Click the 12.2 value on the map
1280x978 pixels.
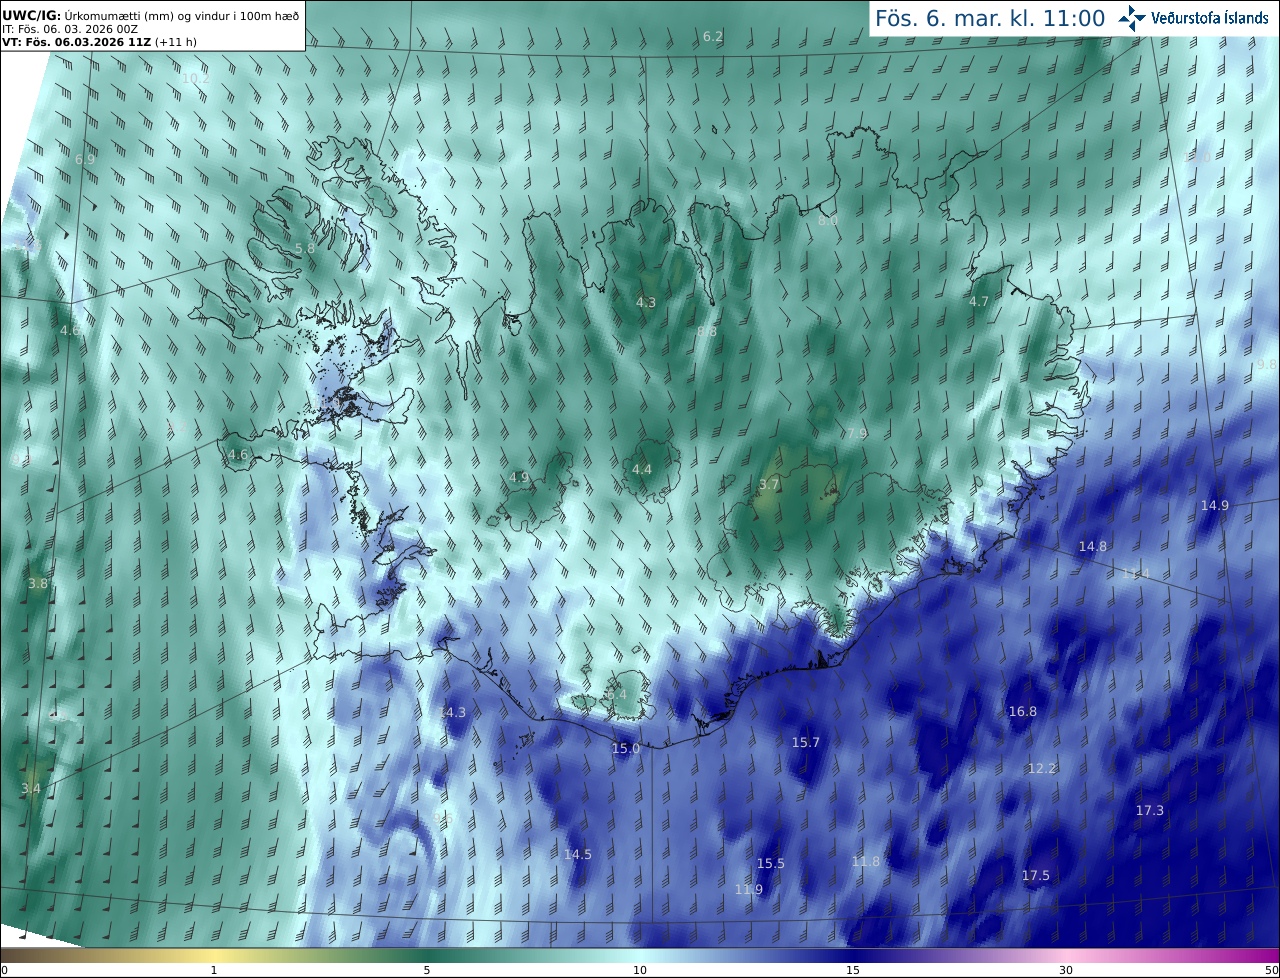tap(1042, 768)
